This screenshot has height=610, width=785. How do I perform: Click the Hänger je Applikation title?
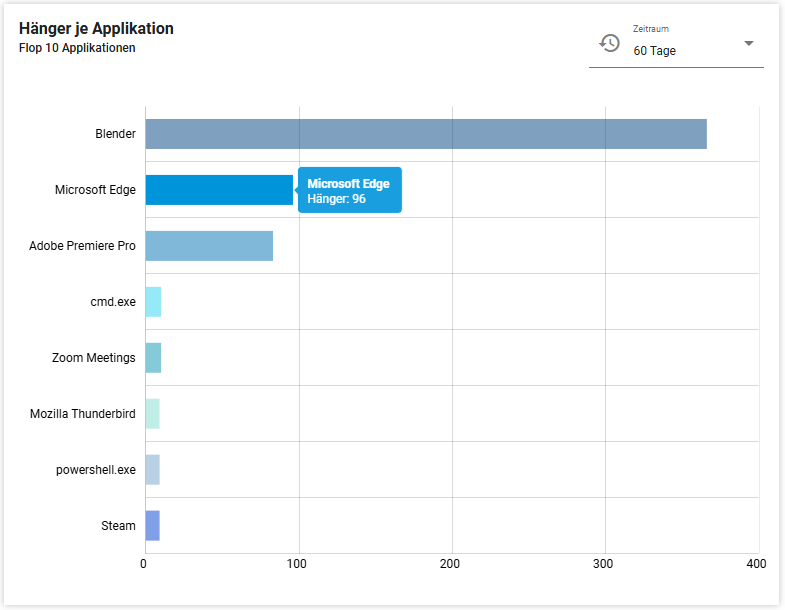(x=96, y=29)
